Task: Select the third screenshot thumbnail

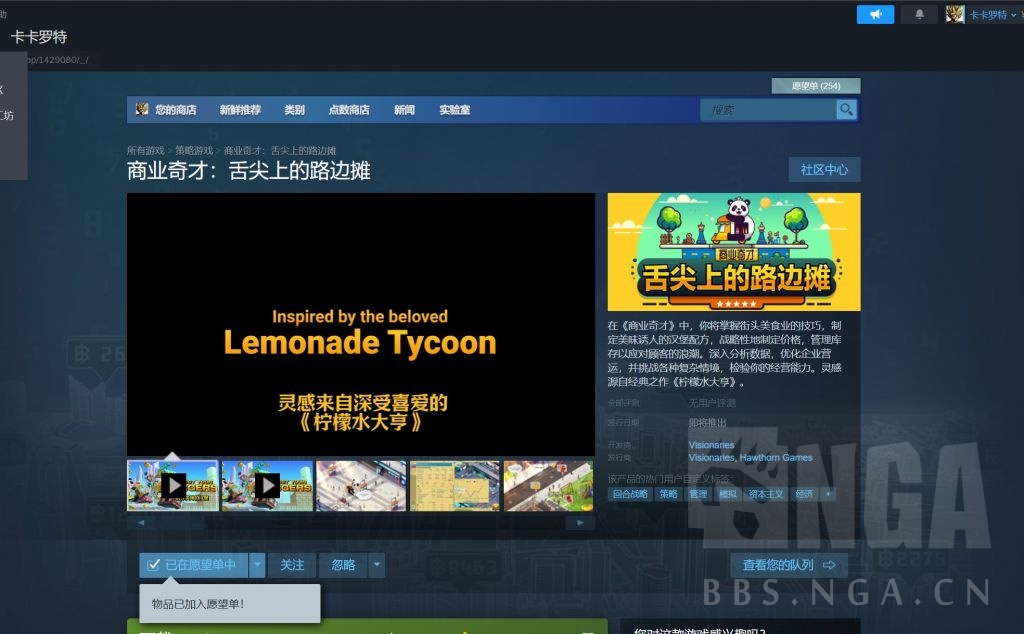Action: click(361, 486)
